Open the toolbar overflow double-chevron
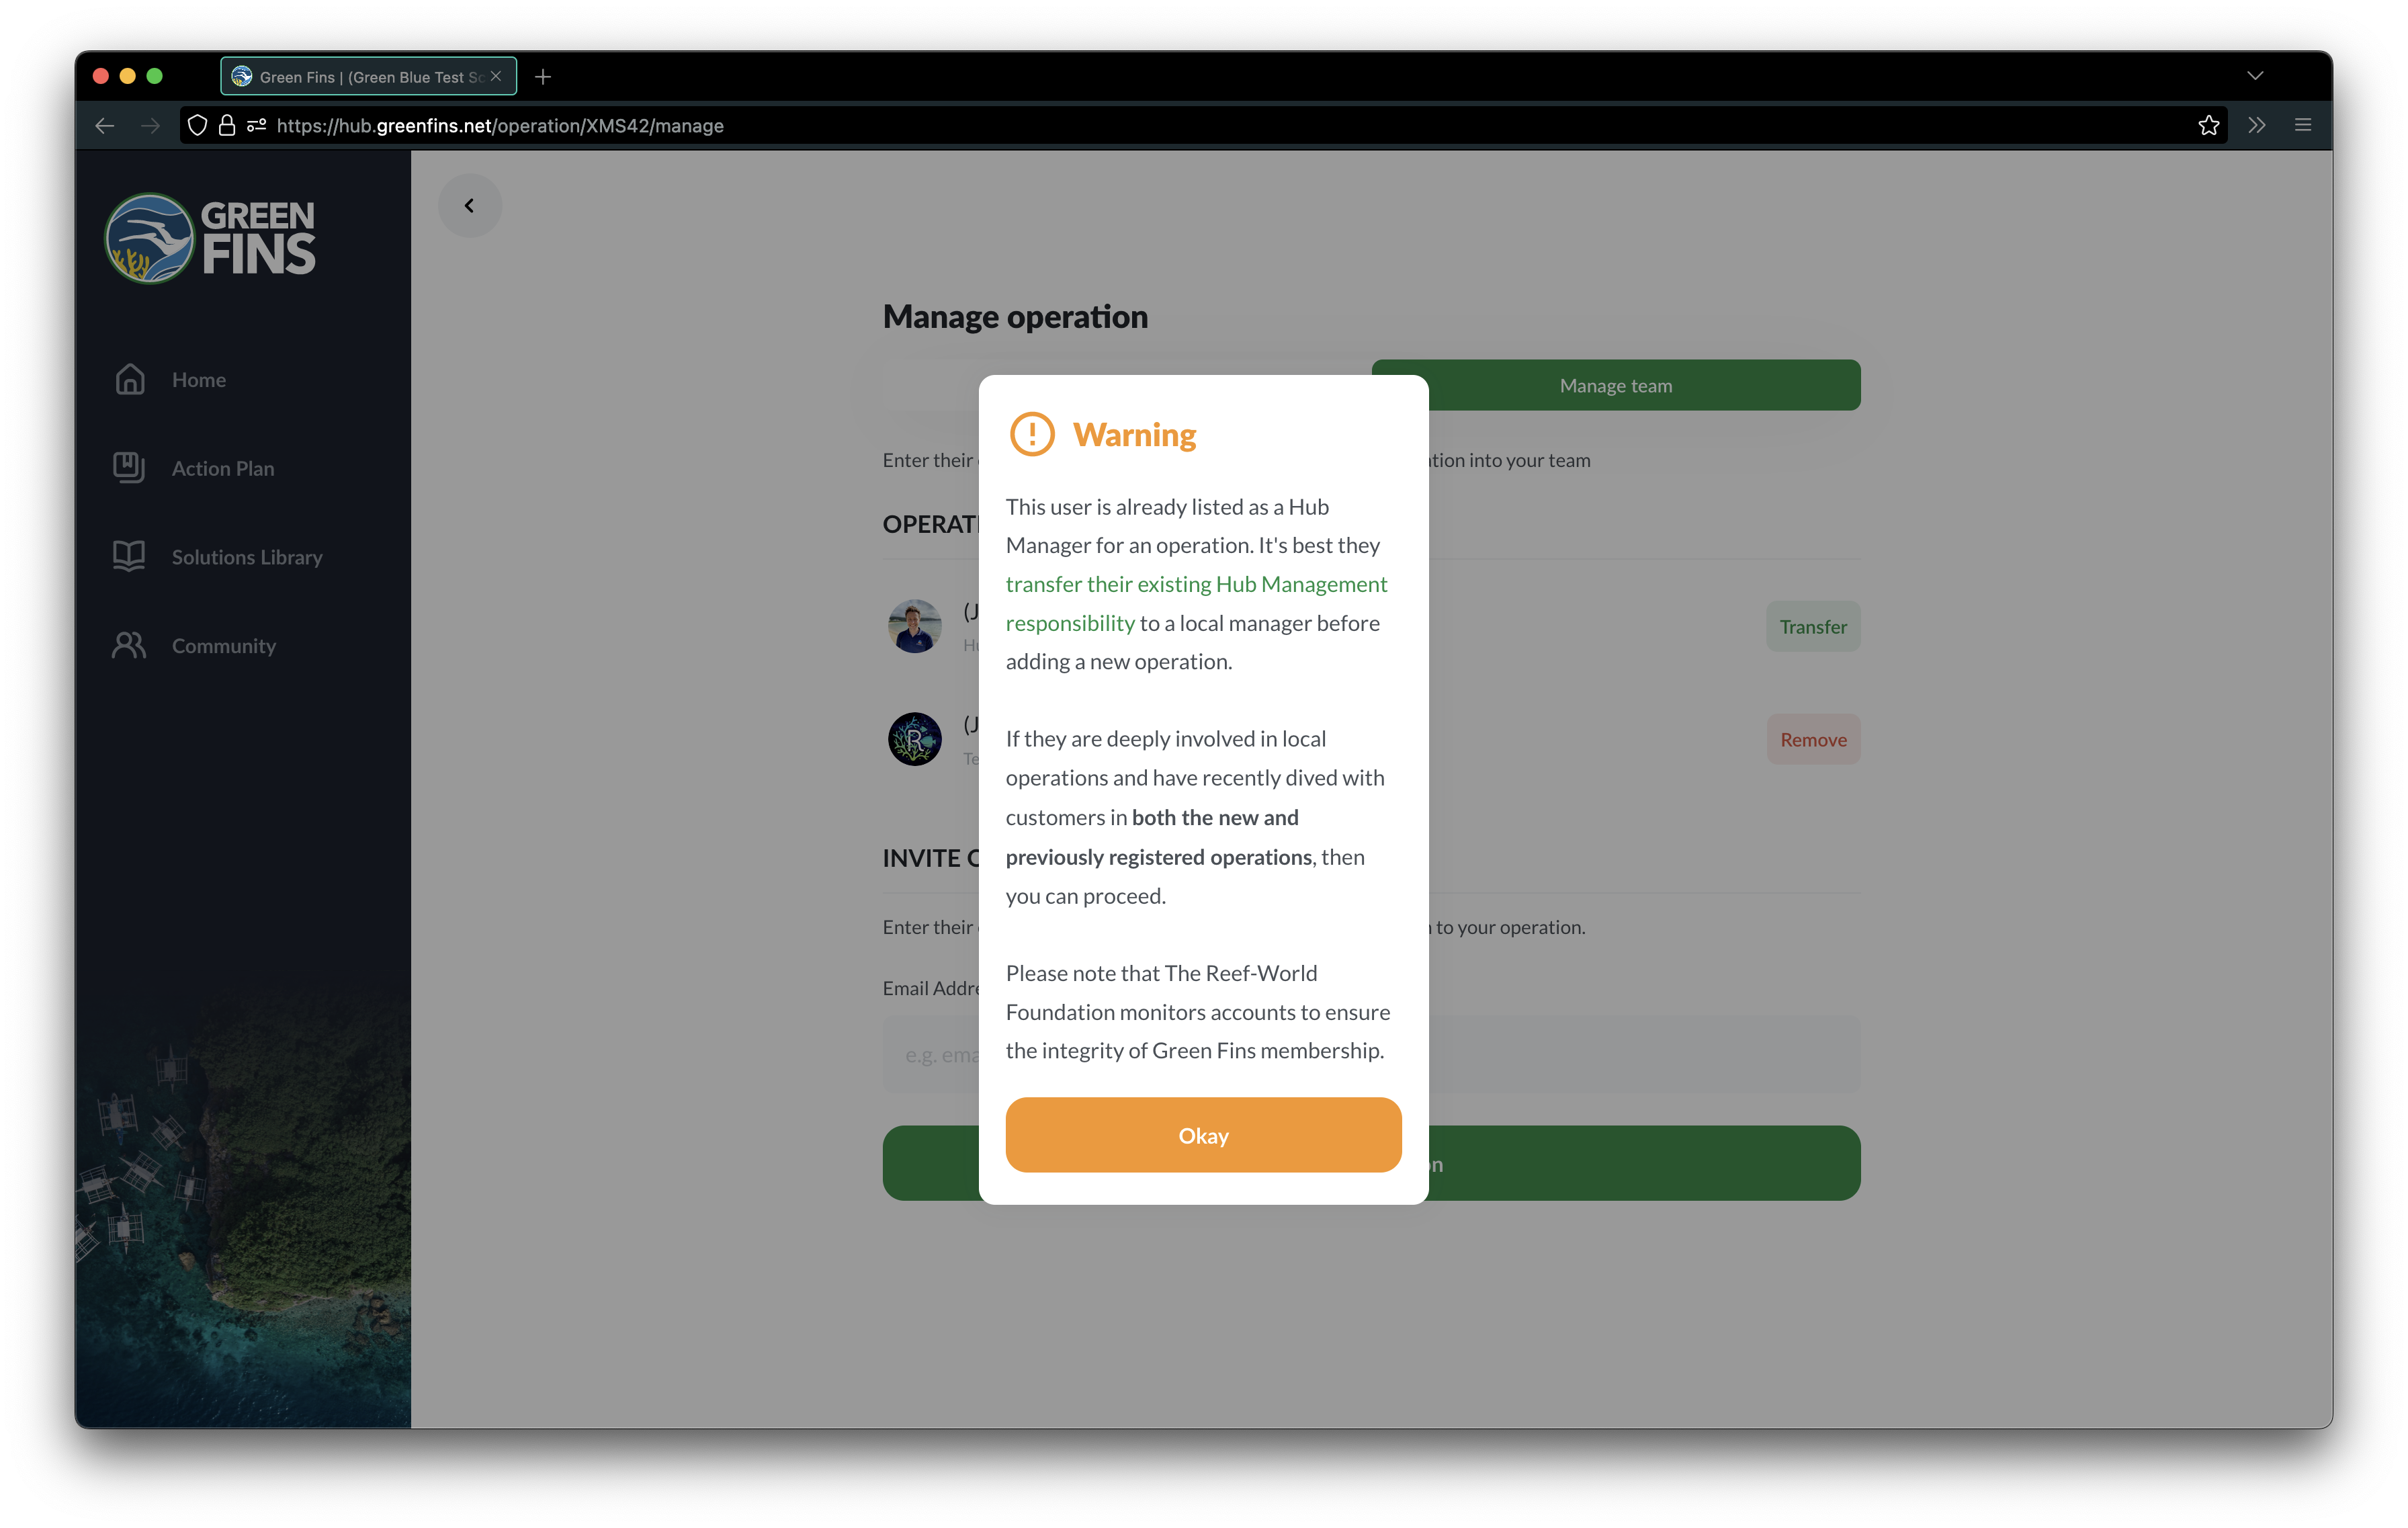This screenshot has width=2408, height=1528. pyautogui.click(x=2256, y=125)
